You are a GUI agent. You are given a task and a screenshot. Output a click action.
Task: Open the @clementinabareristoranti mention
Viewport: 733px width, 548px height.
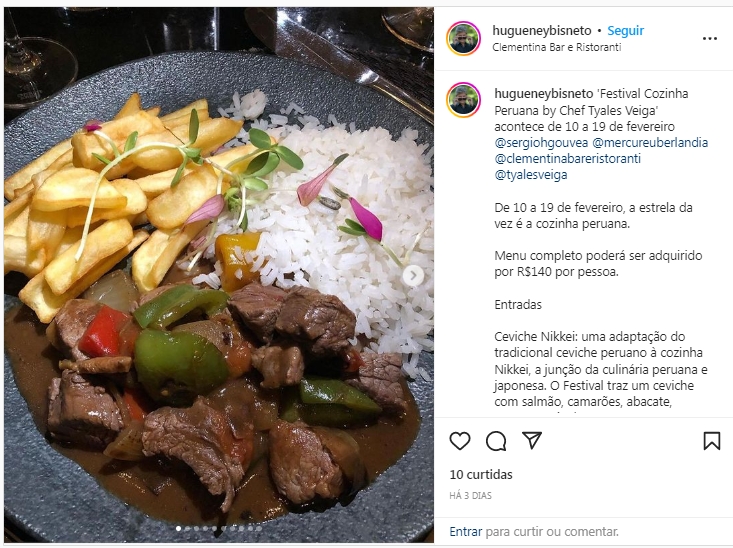pyautogui.click(x=568, y=159)
